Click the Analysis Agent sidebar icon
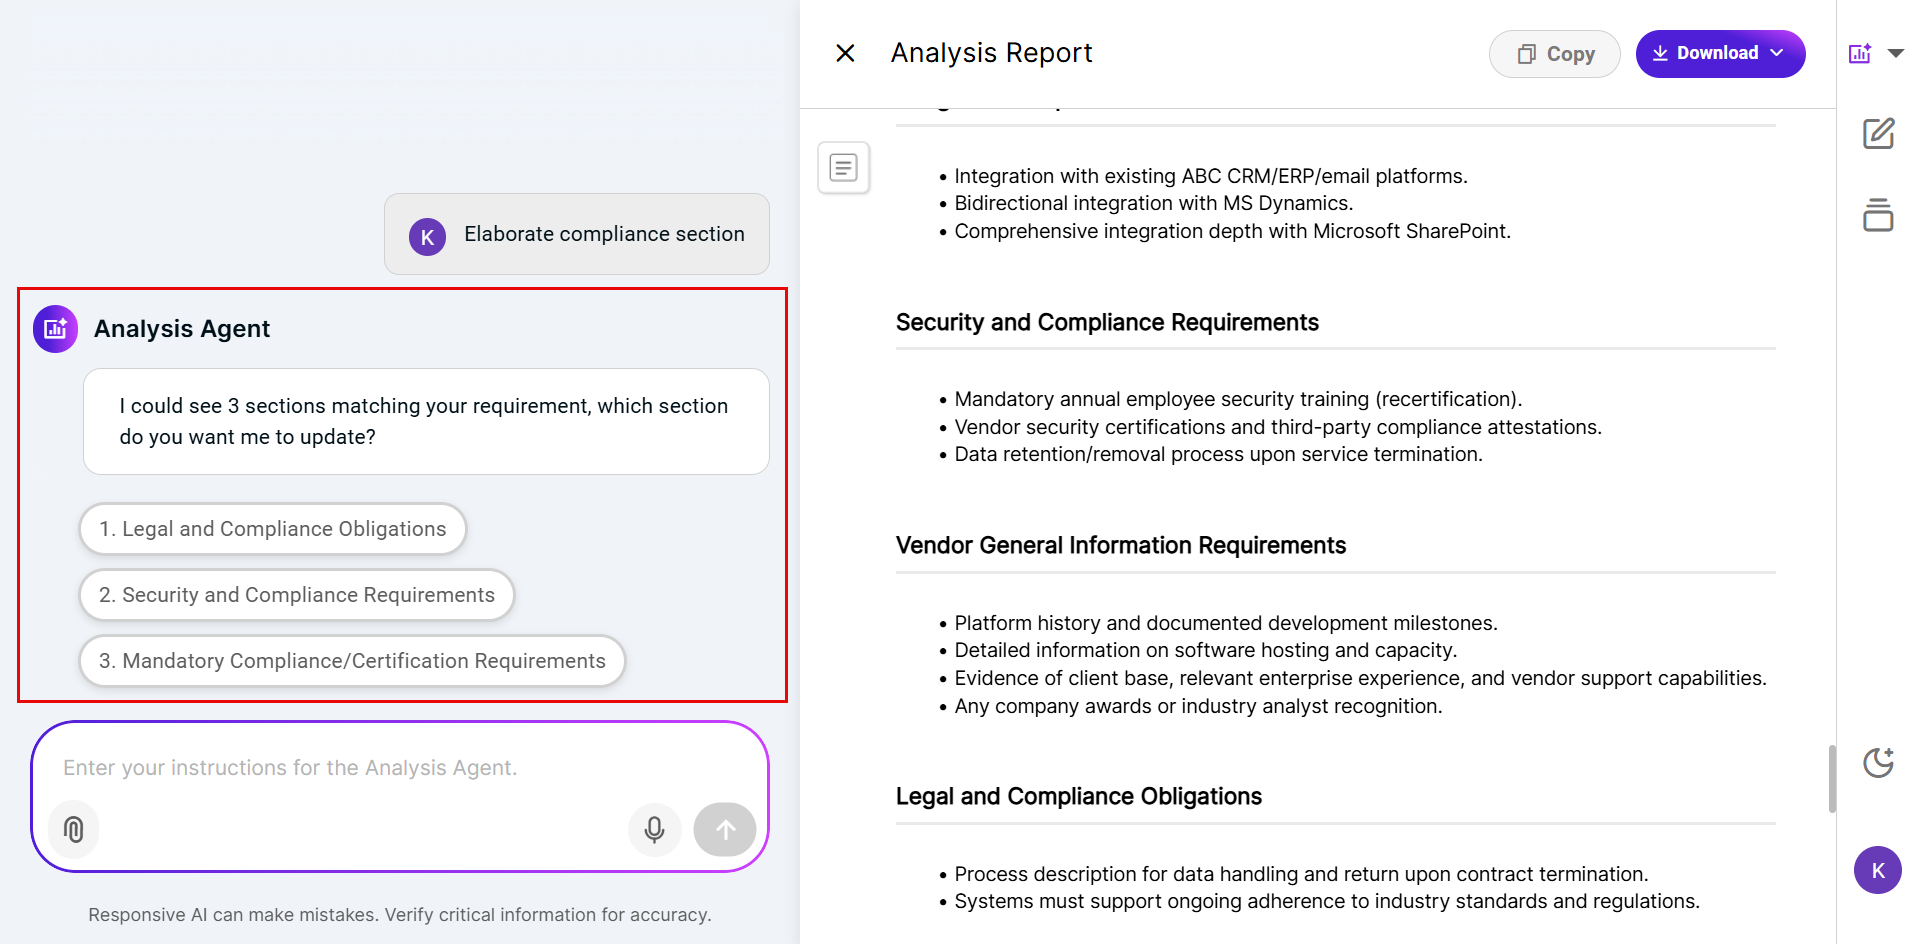 (x=1859, y=54)
